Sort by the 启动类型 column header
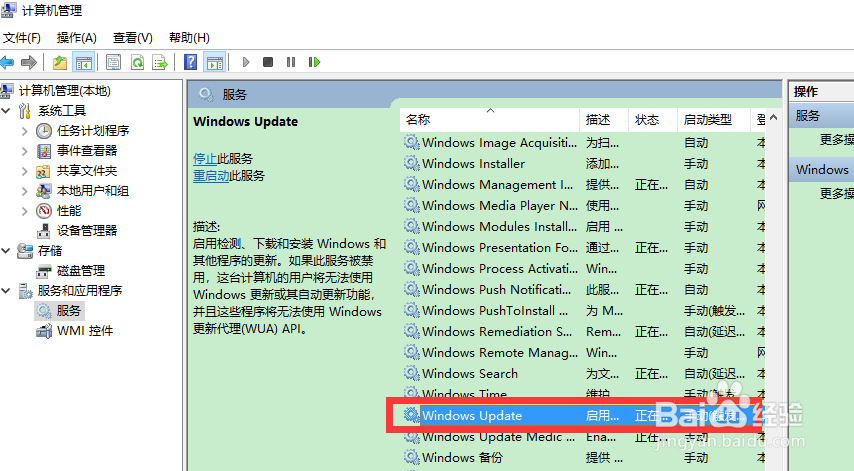The height and width of the screenshot is (471, 854). pos(714,120)
